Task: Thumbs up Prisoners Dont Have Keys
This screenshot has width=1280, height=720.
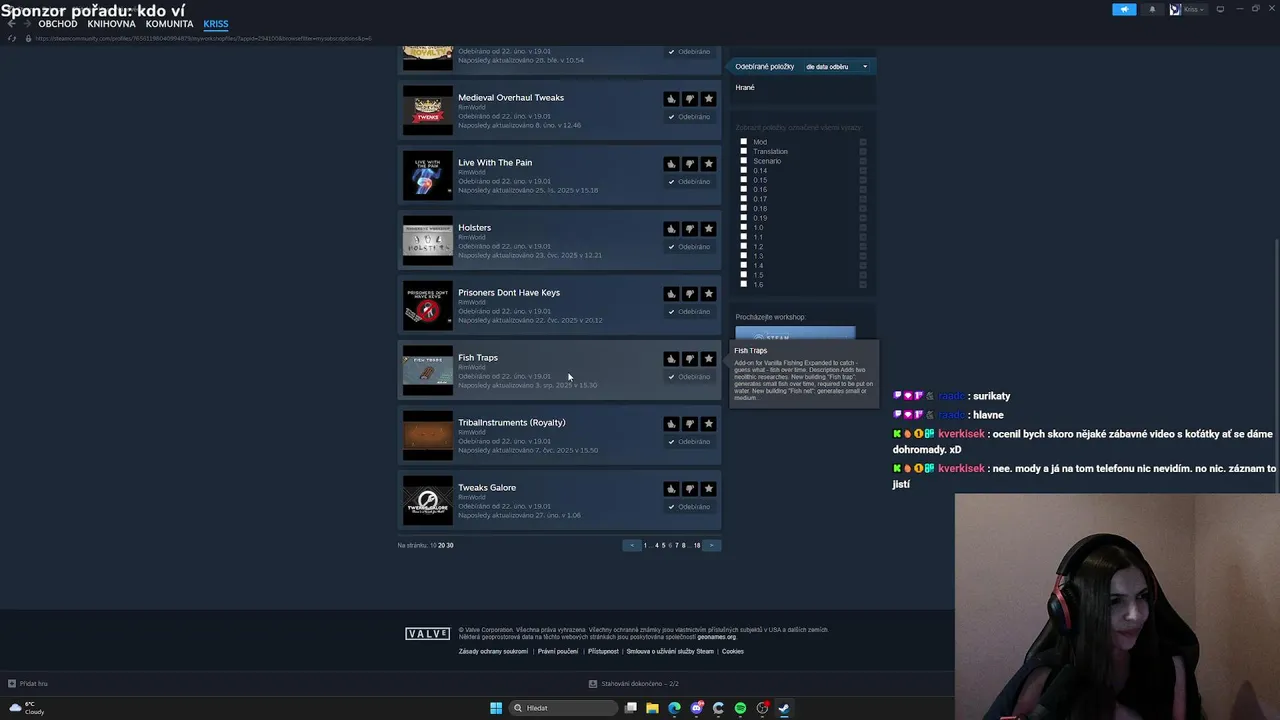Action: 671,294
